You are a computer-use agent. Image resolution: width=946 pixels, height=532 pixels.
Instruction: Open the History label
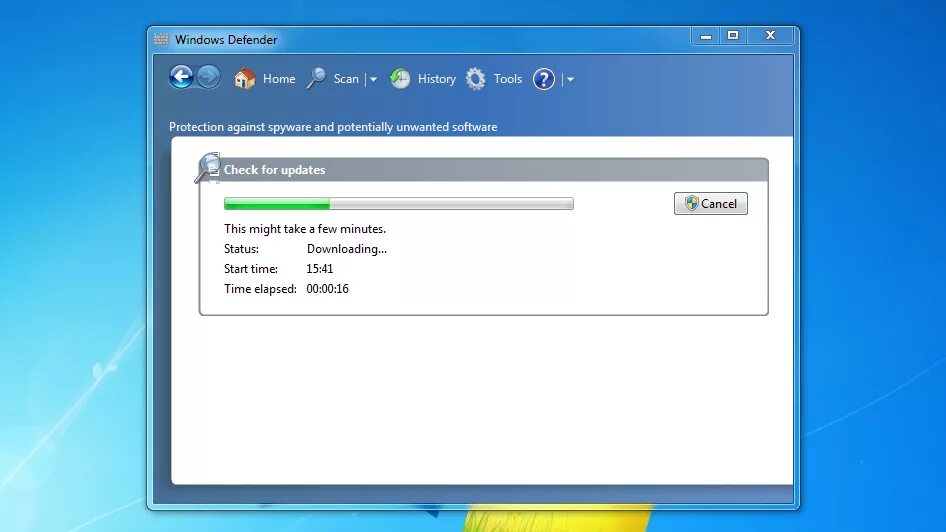[x=437, y=79]
